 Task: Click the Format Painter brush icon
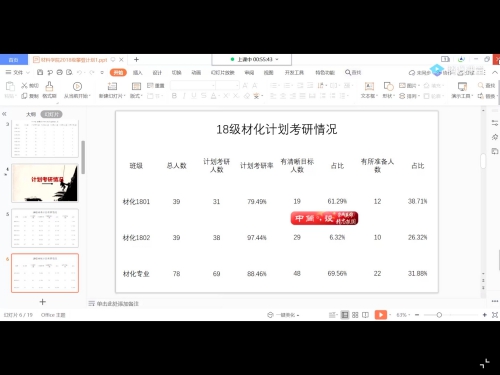(49, 86)
